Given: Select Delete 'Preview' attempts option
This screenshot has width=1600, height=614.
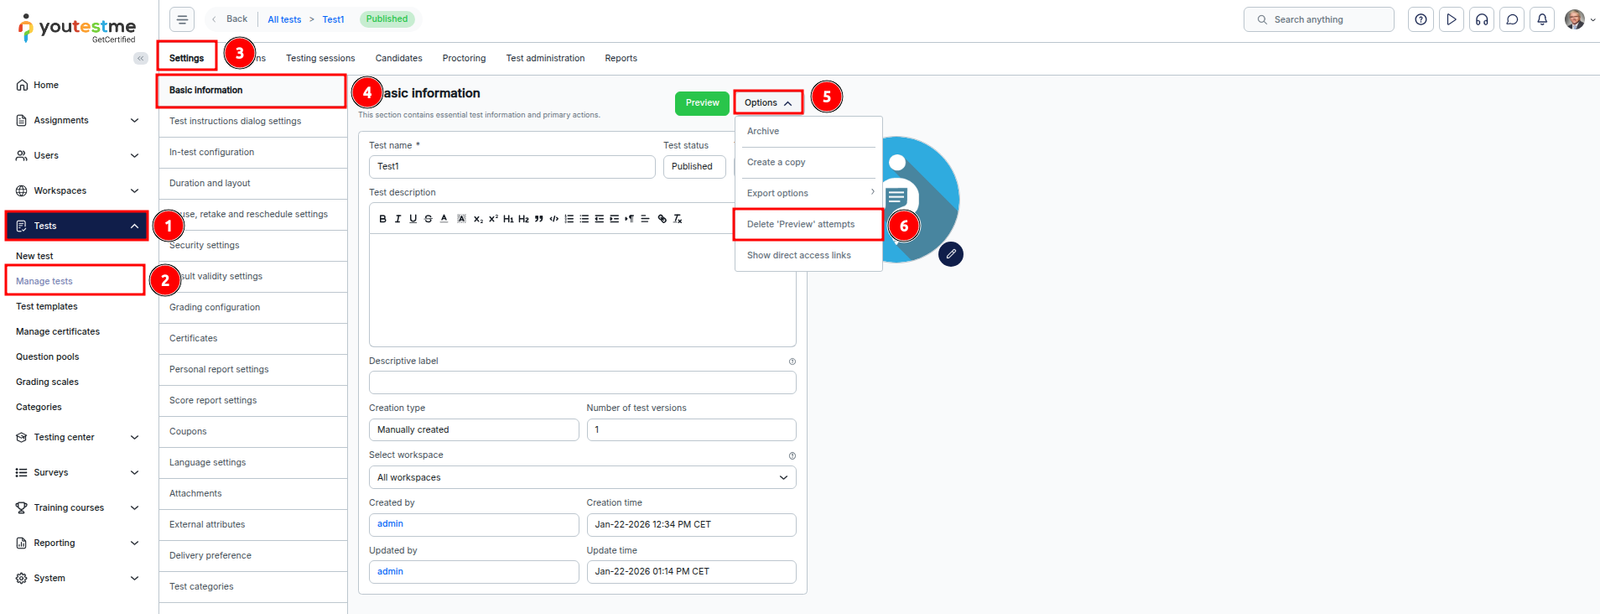Looking at the screenshot, I should 801,224.
